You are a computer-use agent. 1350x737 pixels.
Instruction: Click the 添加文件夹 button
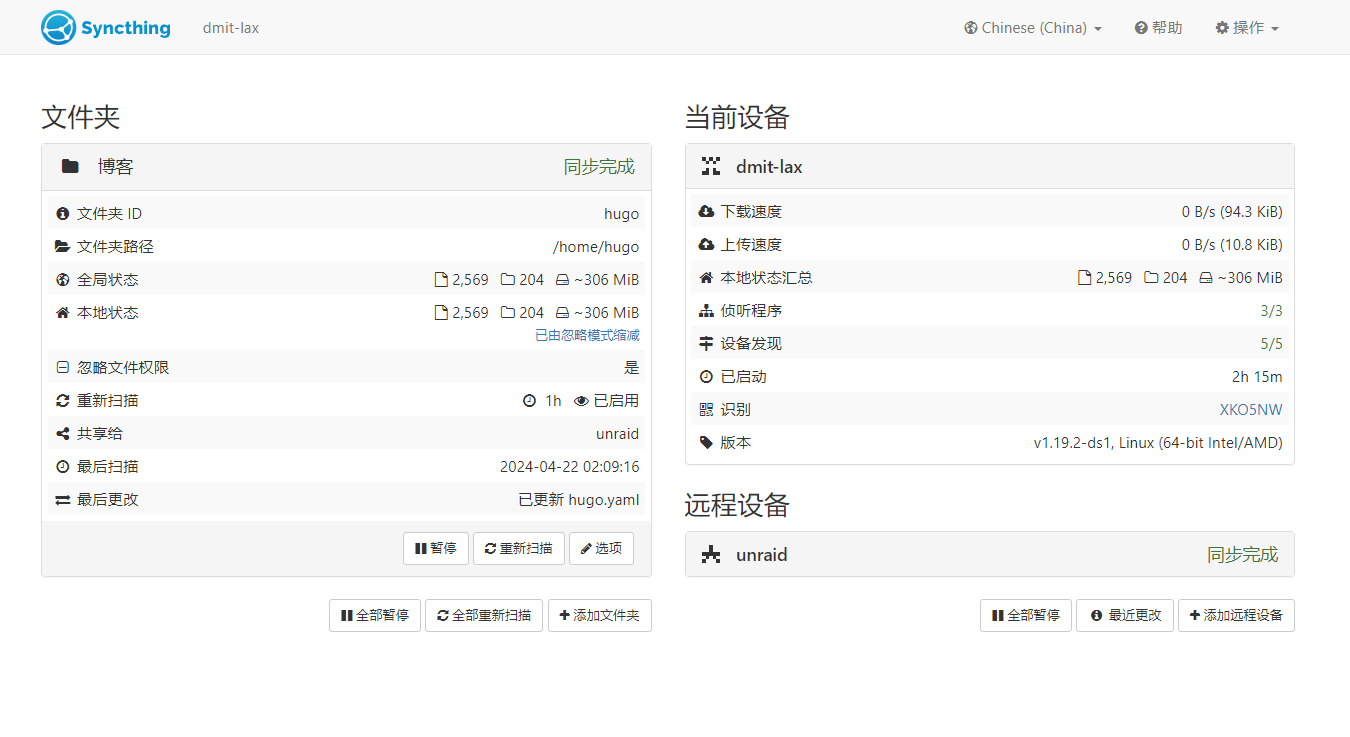600,616
